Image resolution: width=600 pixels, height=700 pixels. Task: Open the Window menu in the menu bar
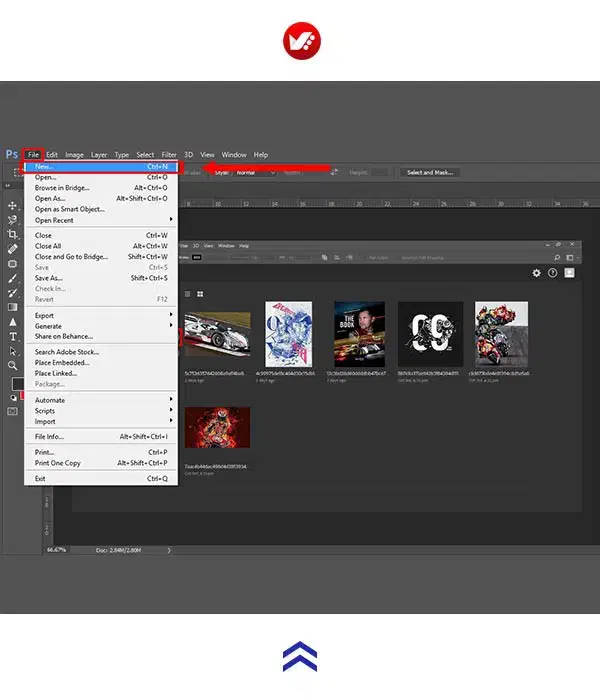(x=234, y=155)
